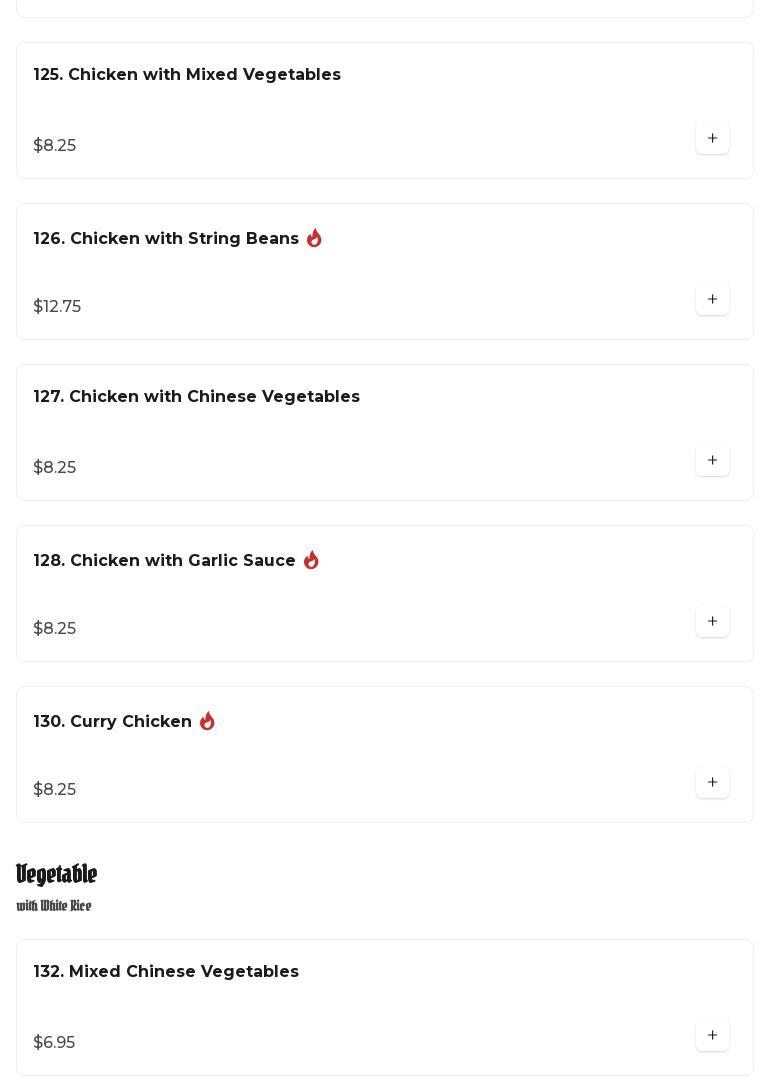Screen dimensions: 770x1088
Task: Add Mixed Chinese Vegetables to cart
Action: pyautogui.click(x=712, y=1036)
